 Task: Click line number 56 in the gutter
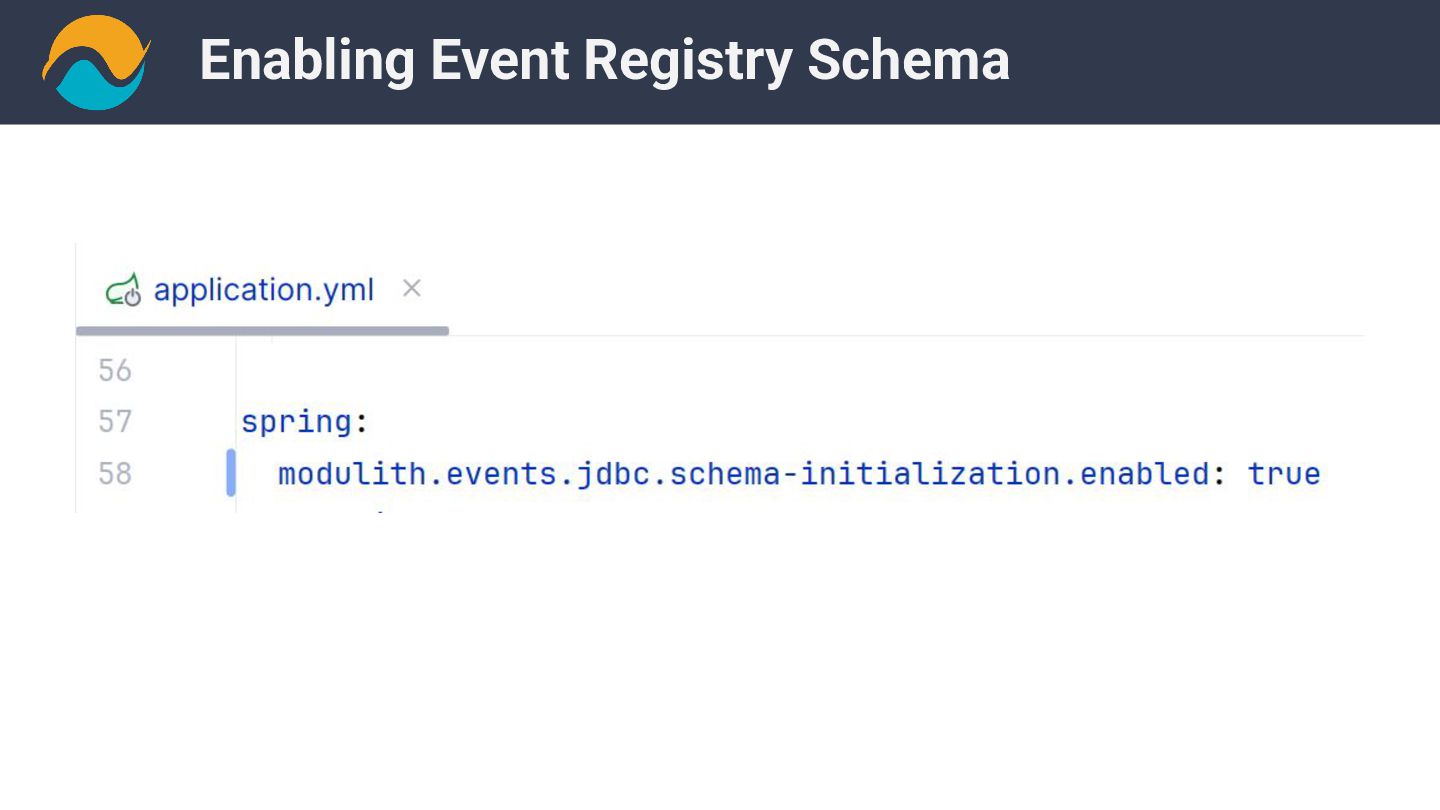pyautogui.click(x=115, y=371)
